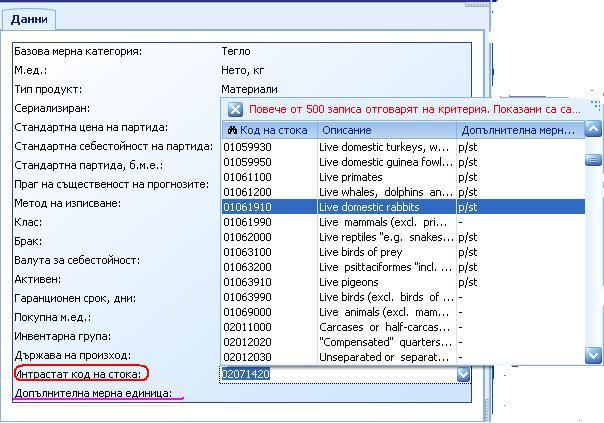Image resolution: width=604 pixels, height=423 pixels.
Task: Select row 02011000 Carcases or half-carcases
Action: (x=403, y=327)
